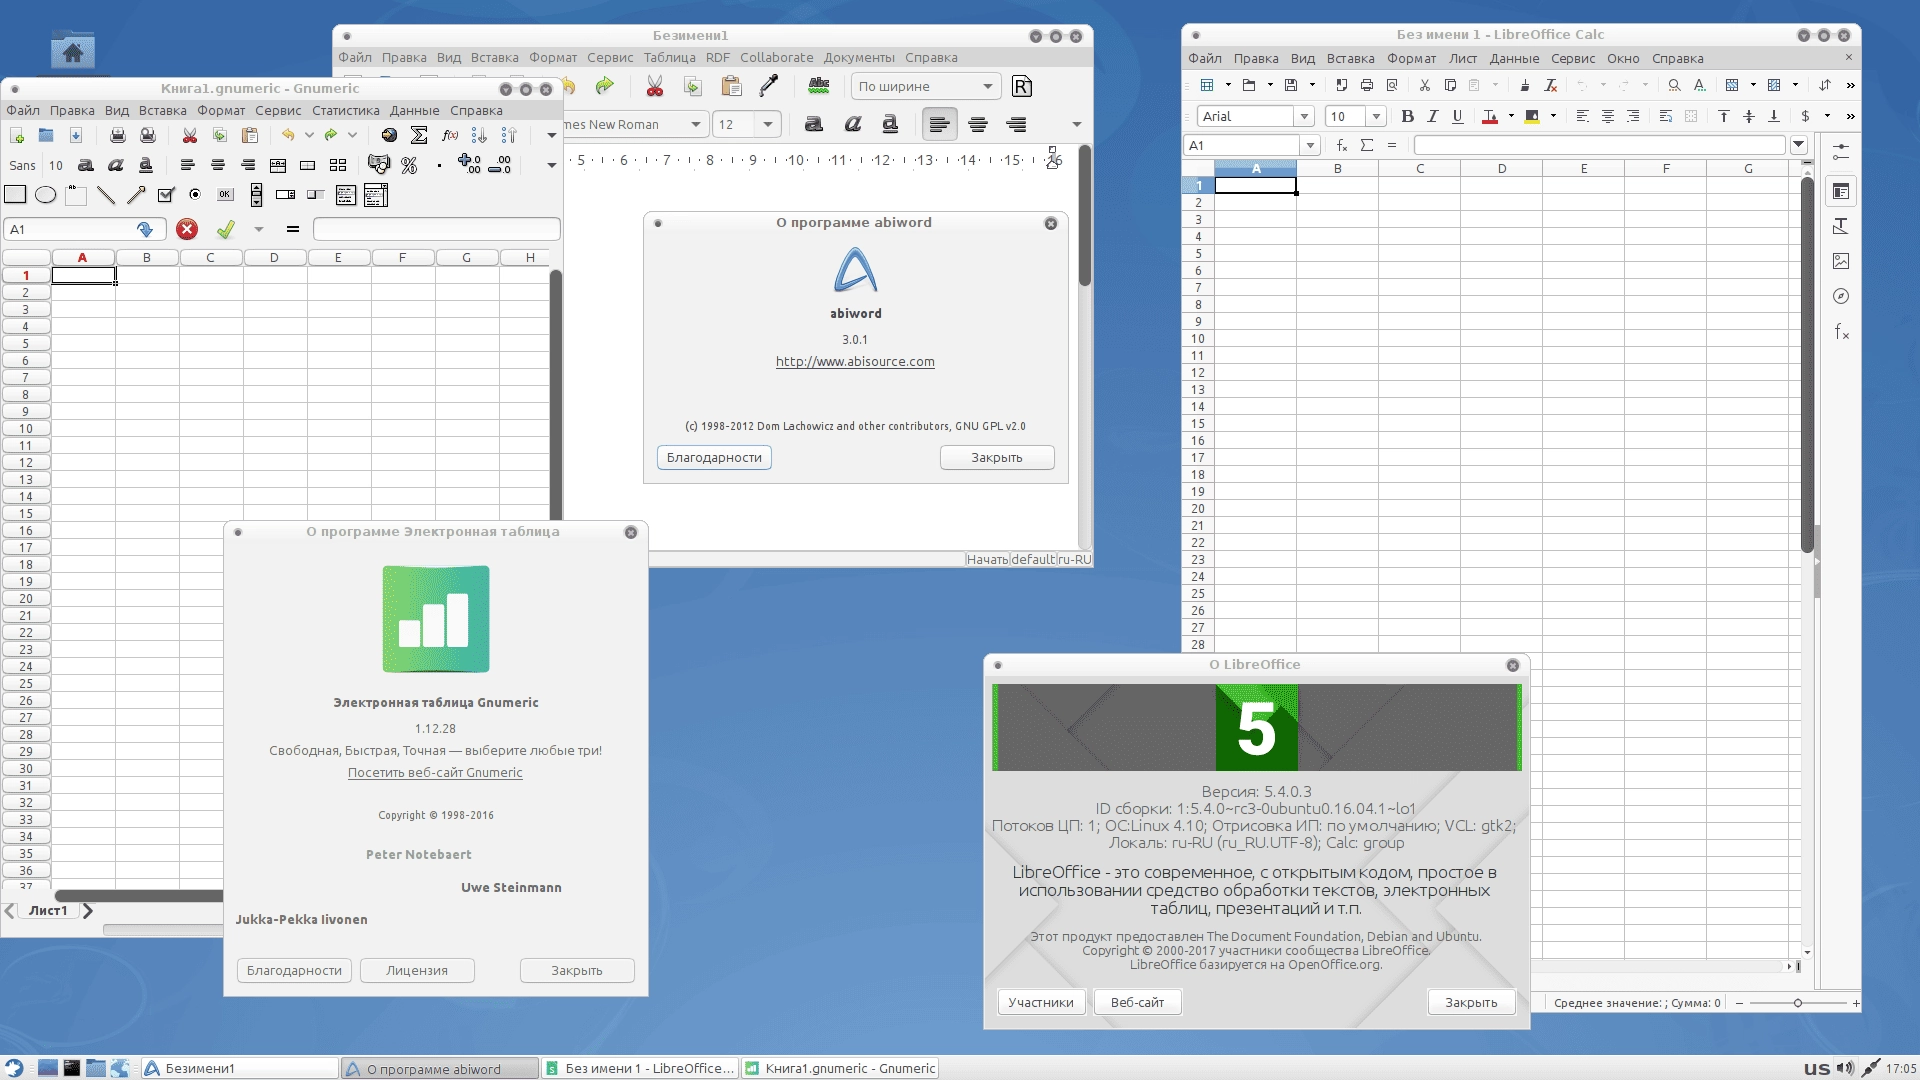
Task: Toggle Underline in LibreOffice Calc
Action: pyautogui.click(x=1457, y=116)
